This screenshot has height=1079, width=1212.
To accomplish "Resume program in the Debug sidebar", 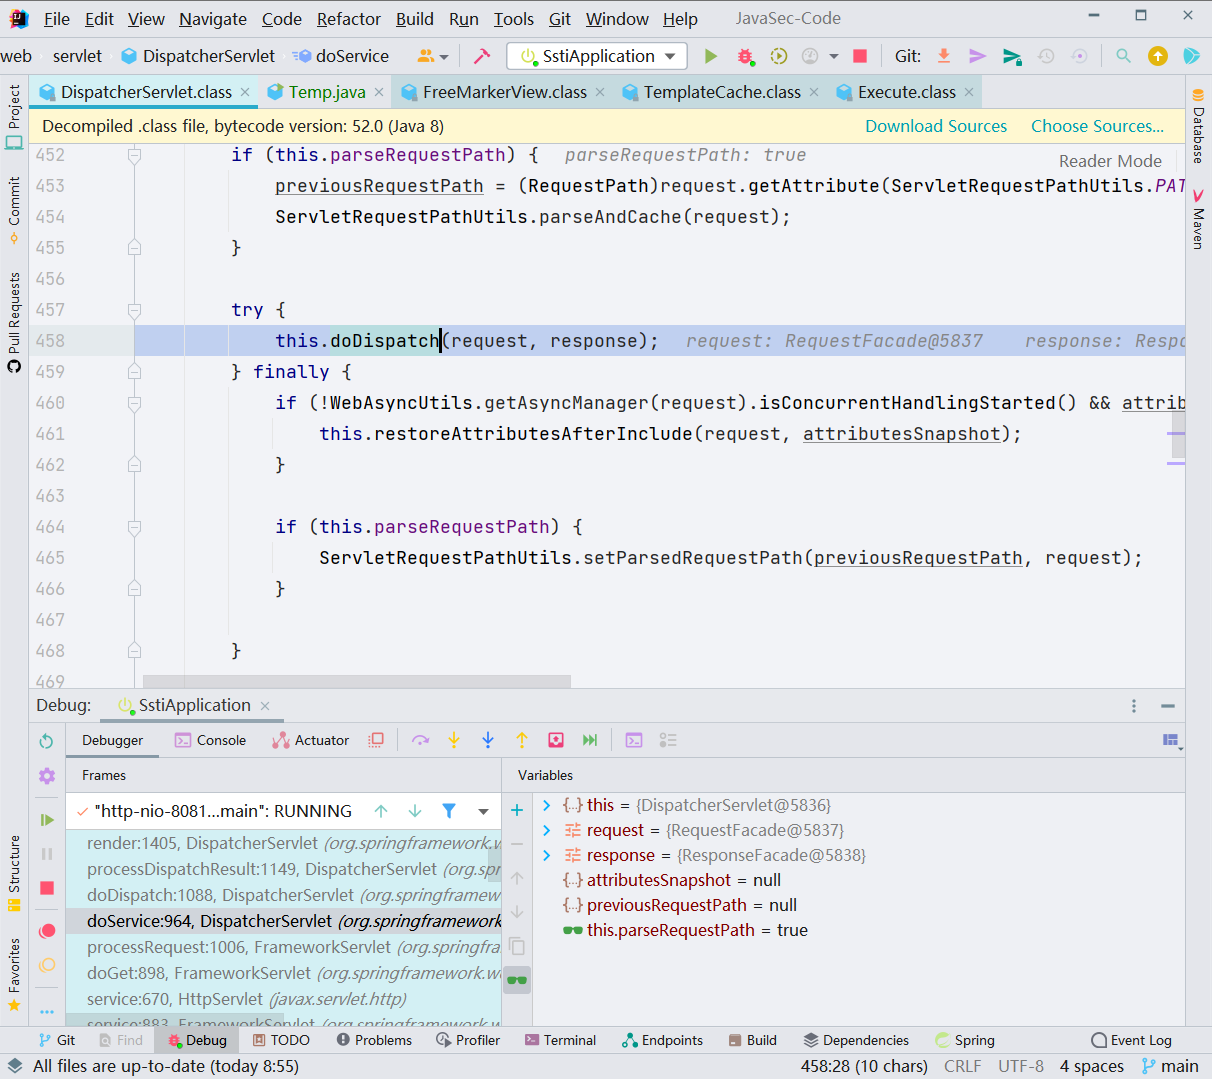I will pos(46,820).
